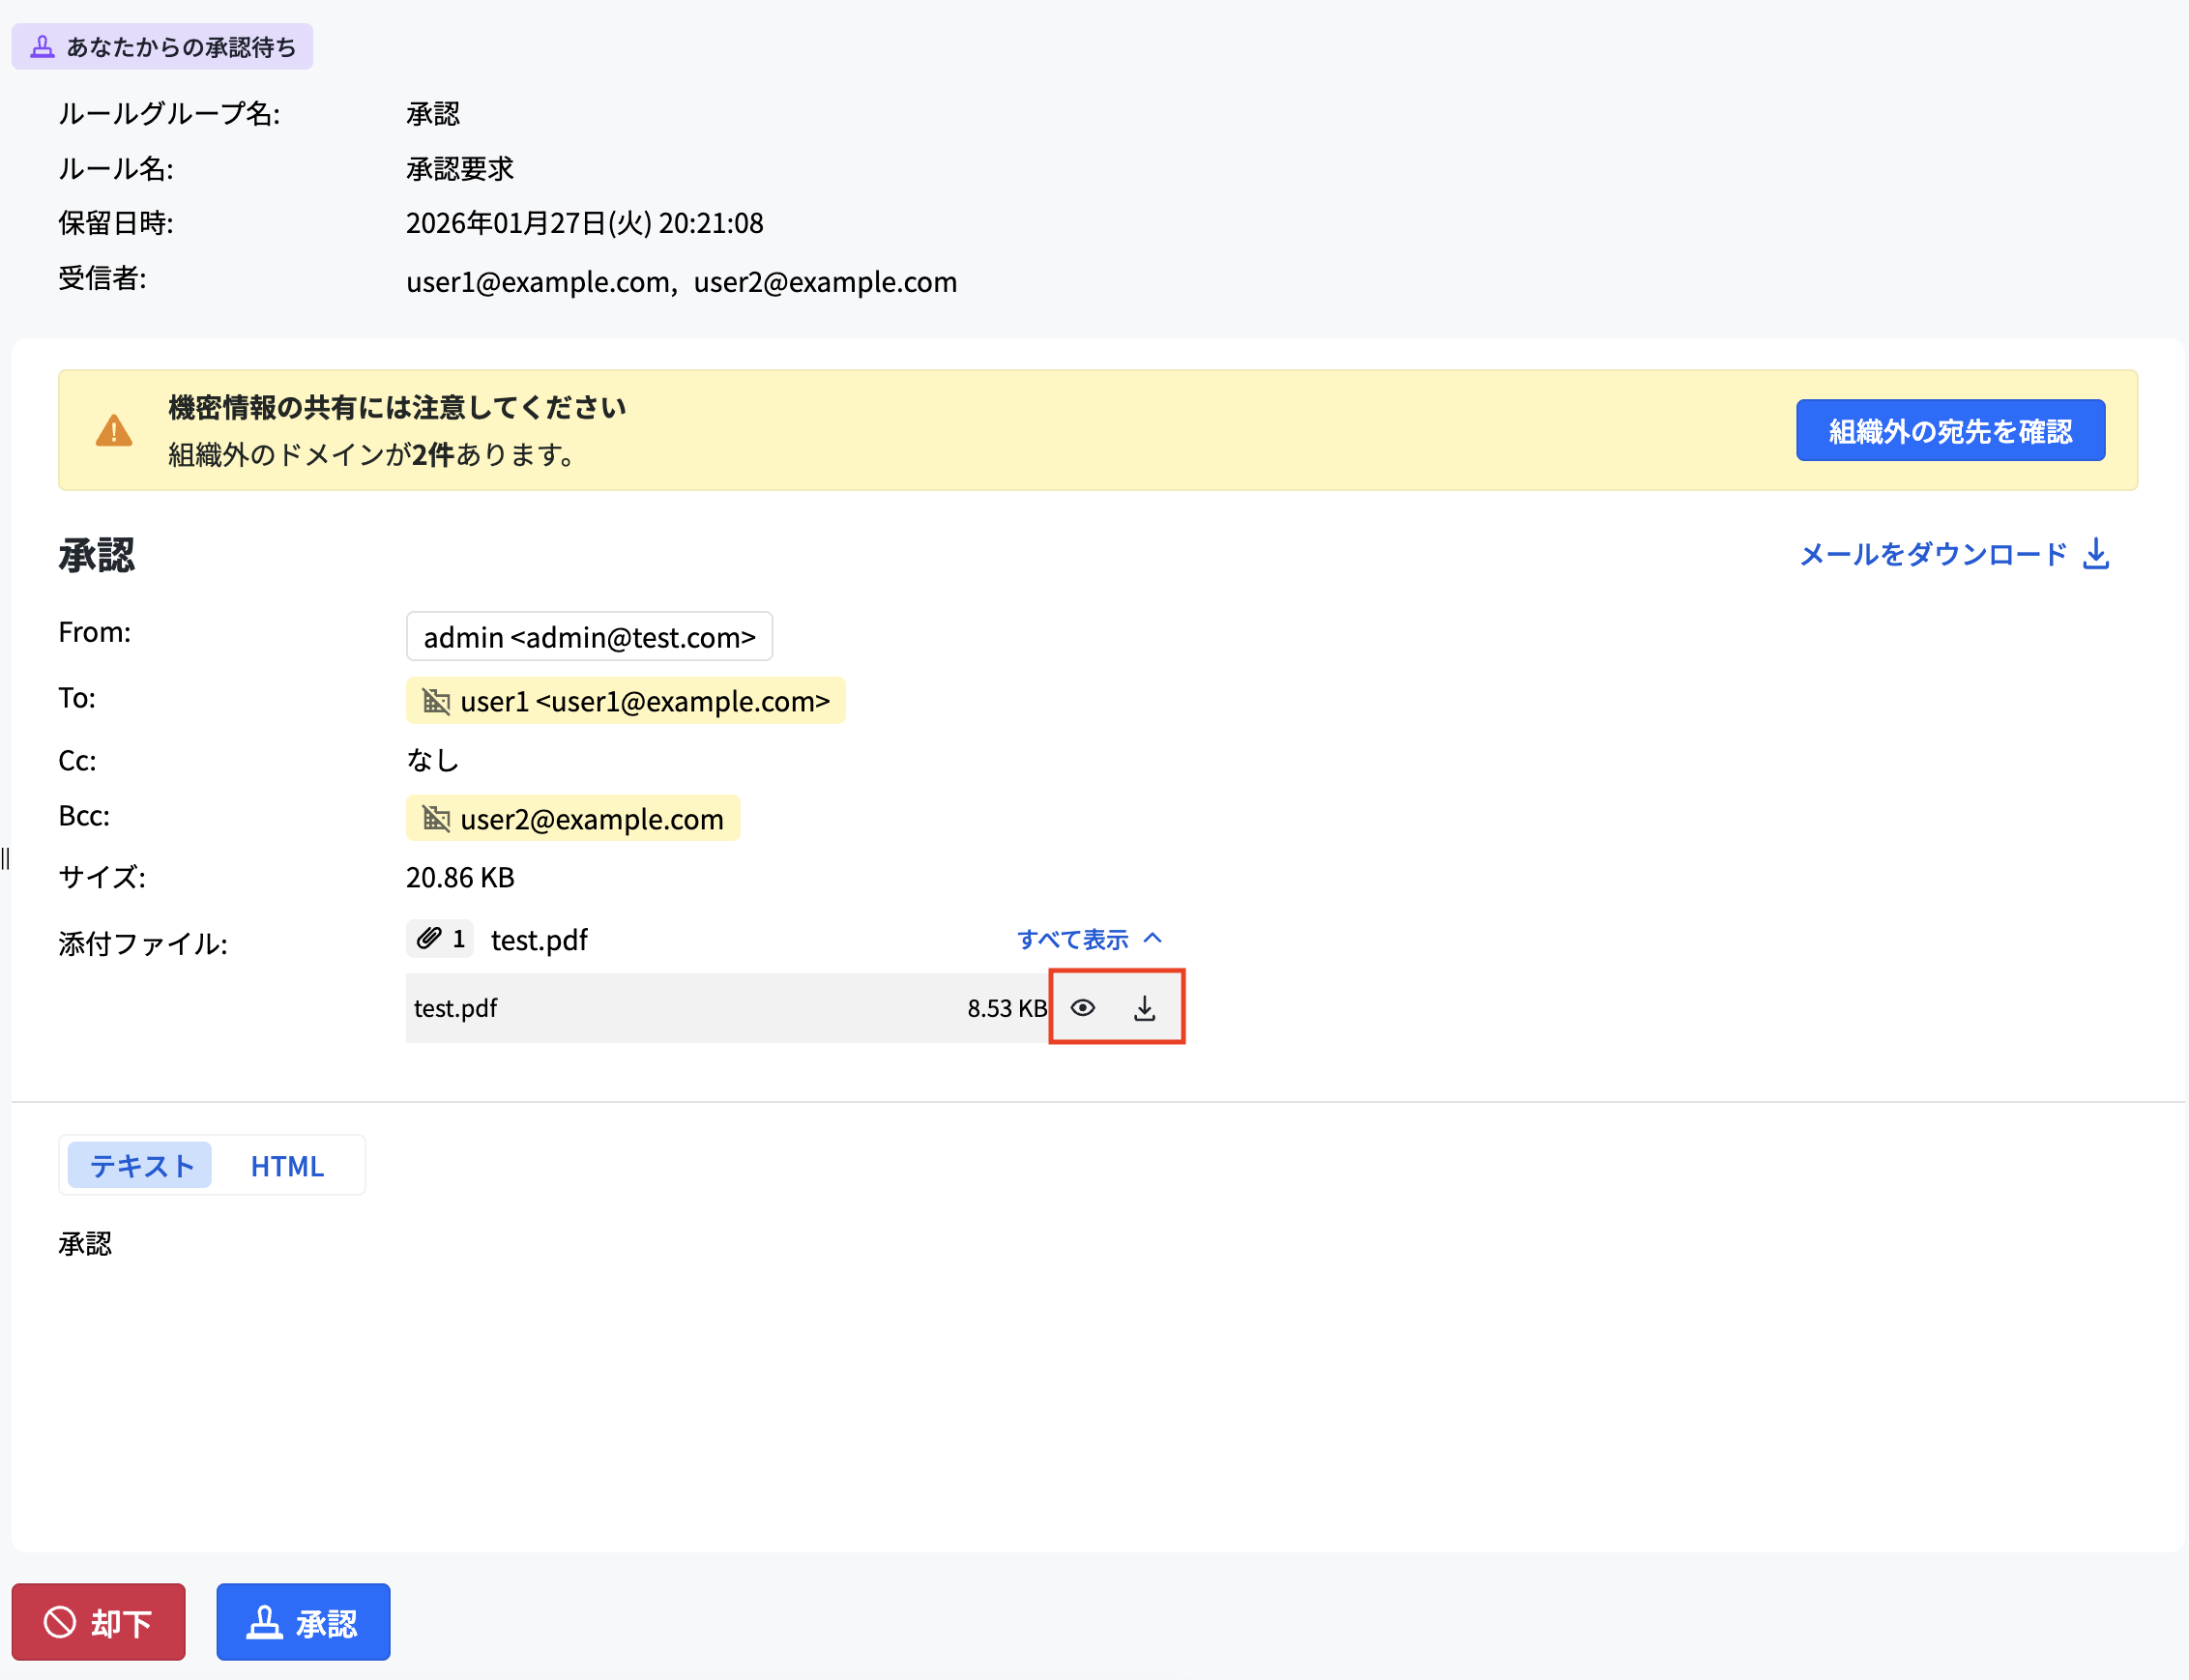The width and height of the screenshot is (2189, 1680).
Task: Click the stamp icon in approval-waiting badge
Action: (42, 46)
